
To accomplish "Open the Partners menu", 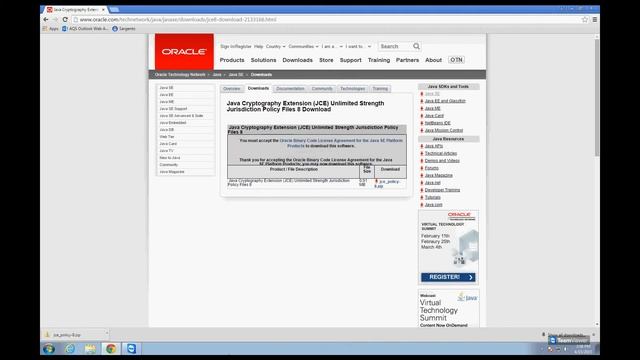I will click(407, 60).
